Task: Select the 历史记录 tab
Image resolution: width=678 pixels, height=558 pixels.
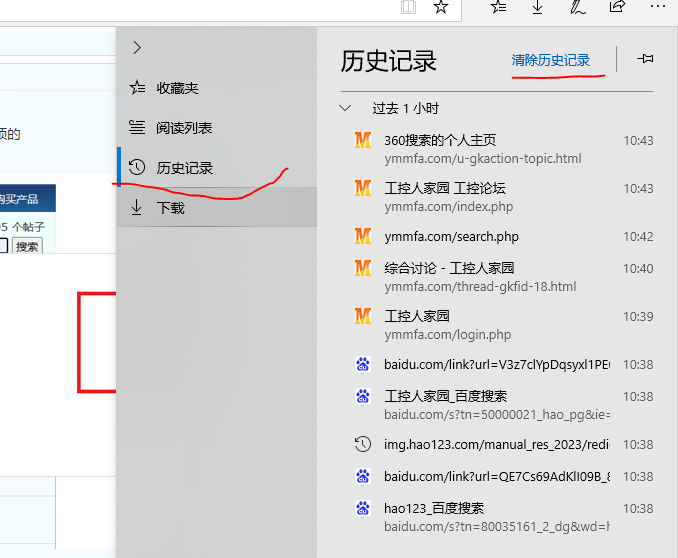Action: [x=184, y=168]
